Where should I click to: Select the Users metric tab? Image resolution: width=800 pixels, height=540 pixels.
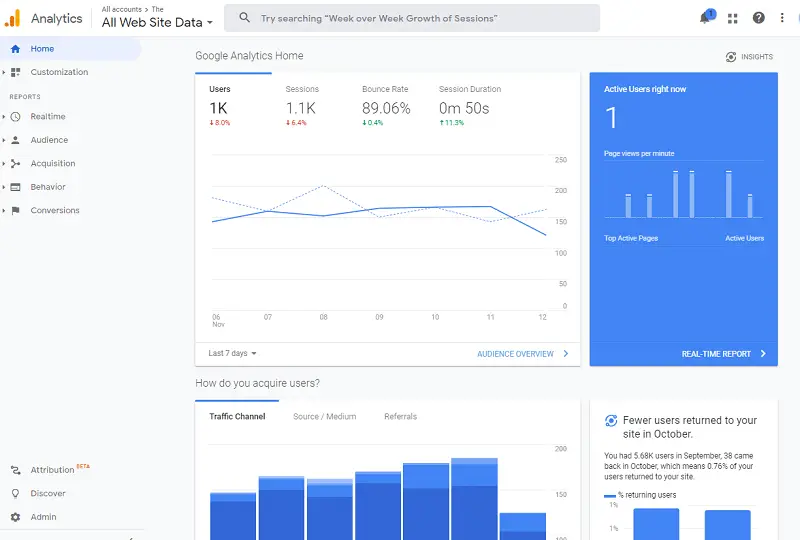(x=233, y=106)
